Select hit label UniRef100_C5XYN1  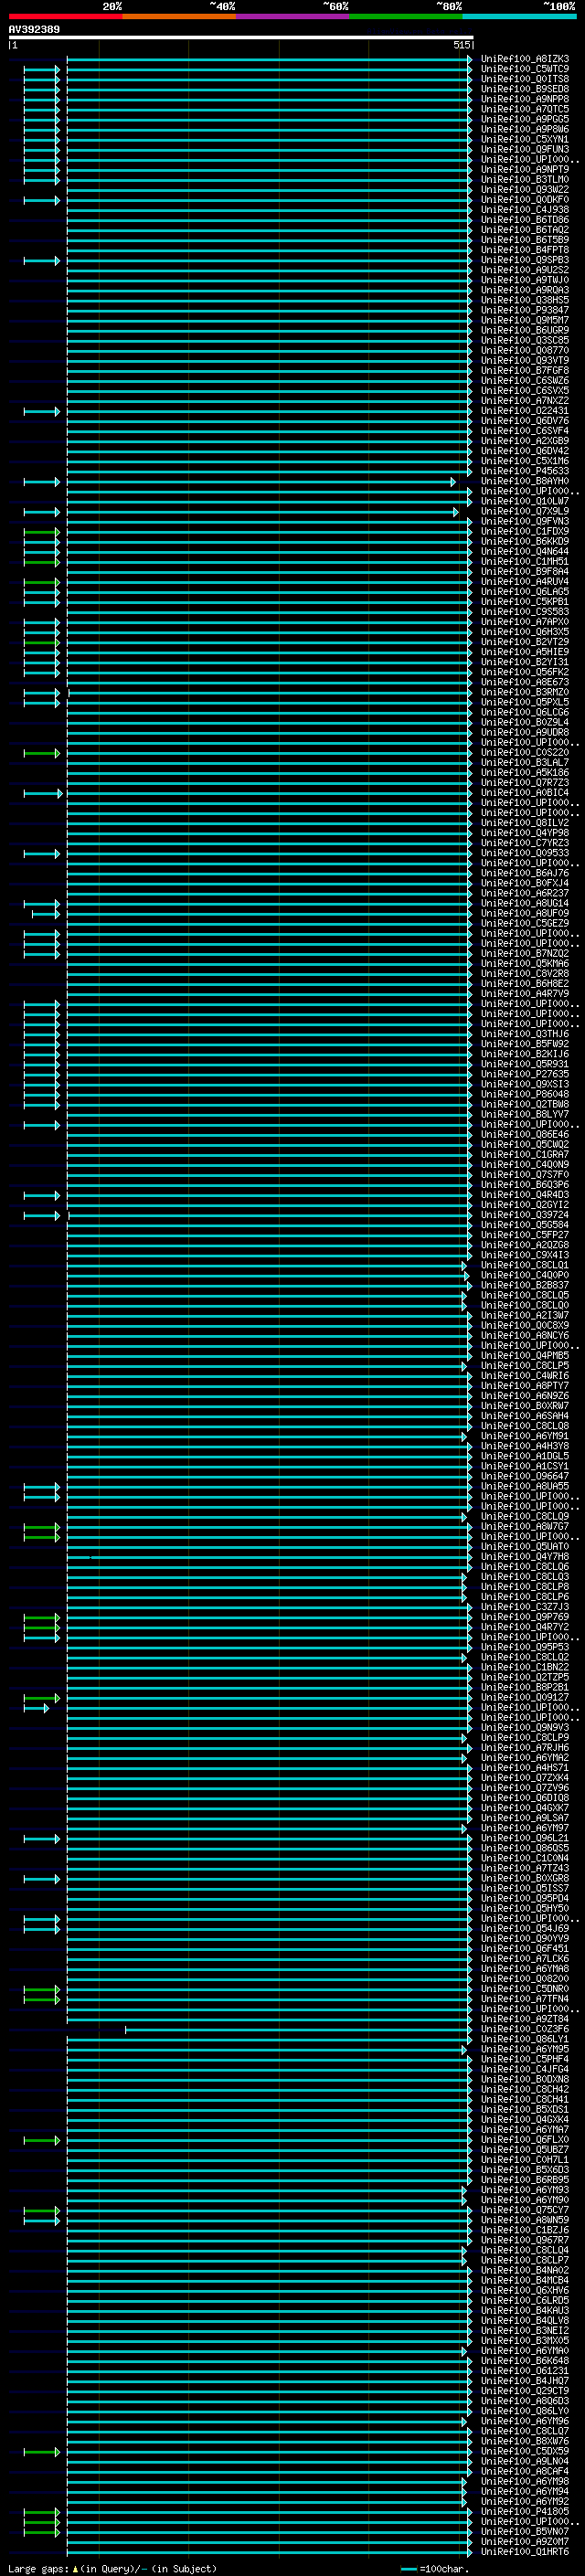pyautogui.click(x=525, y=139)
